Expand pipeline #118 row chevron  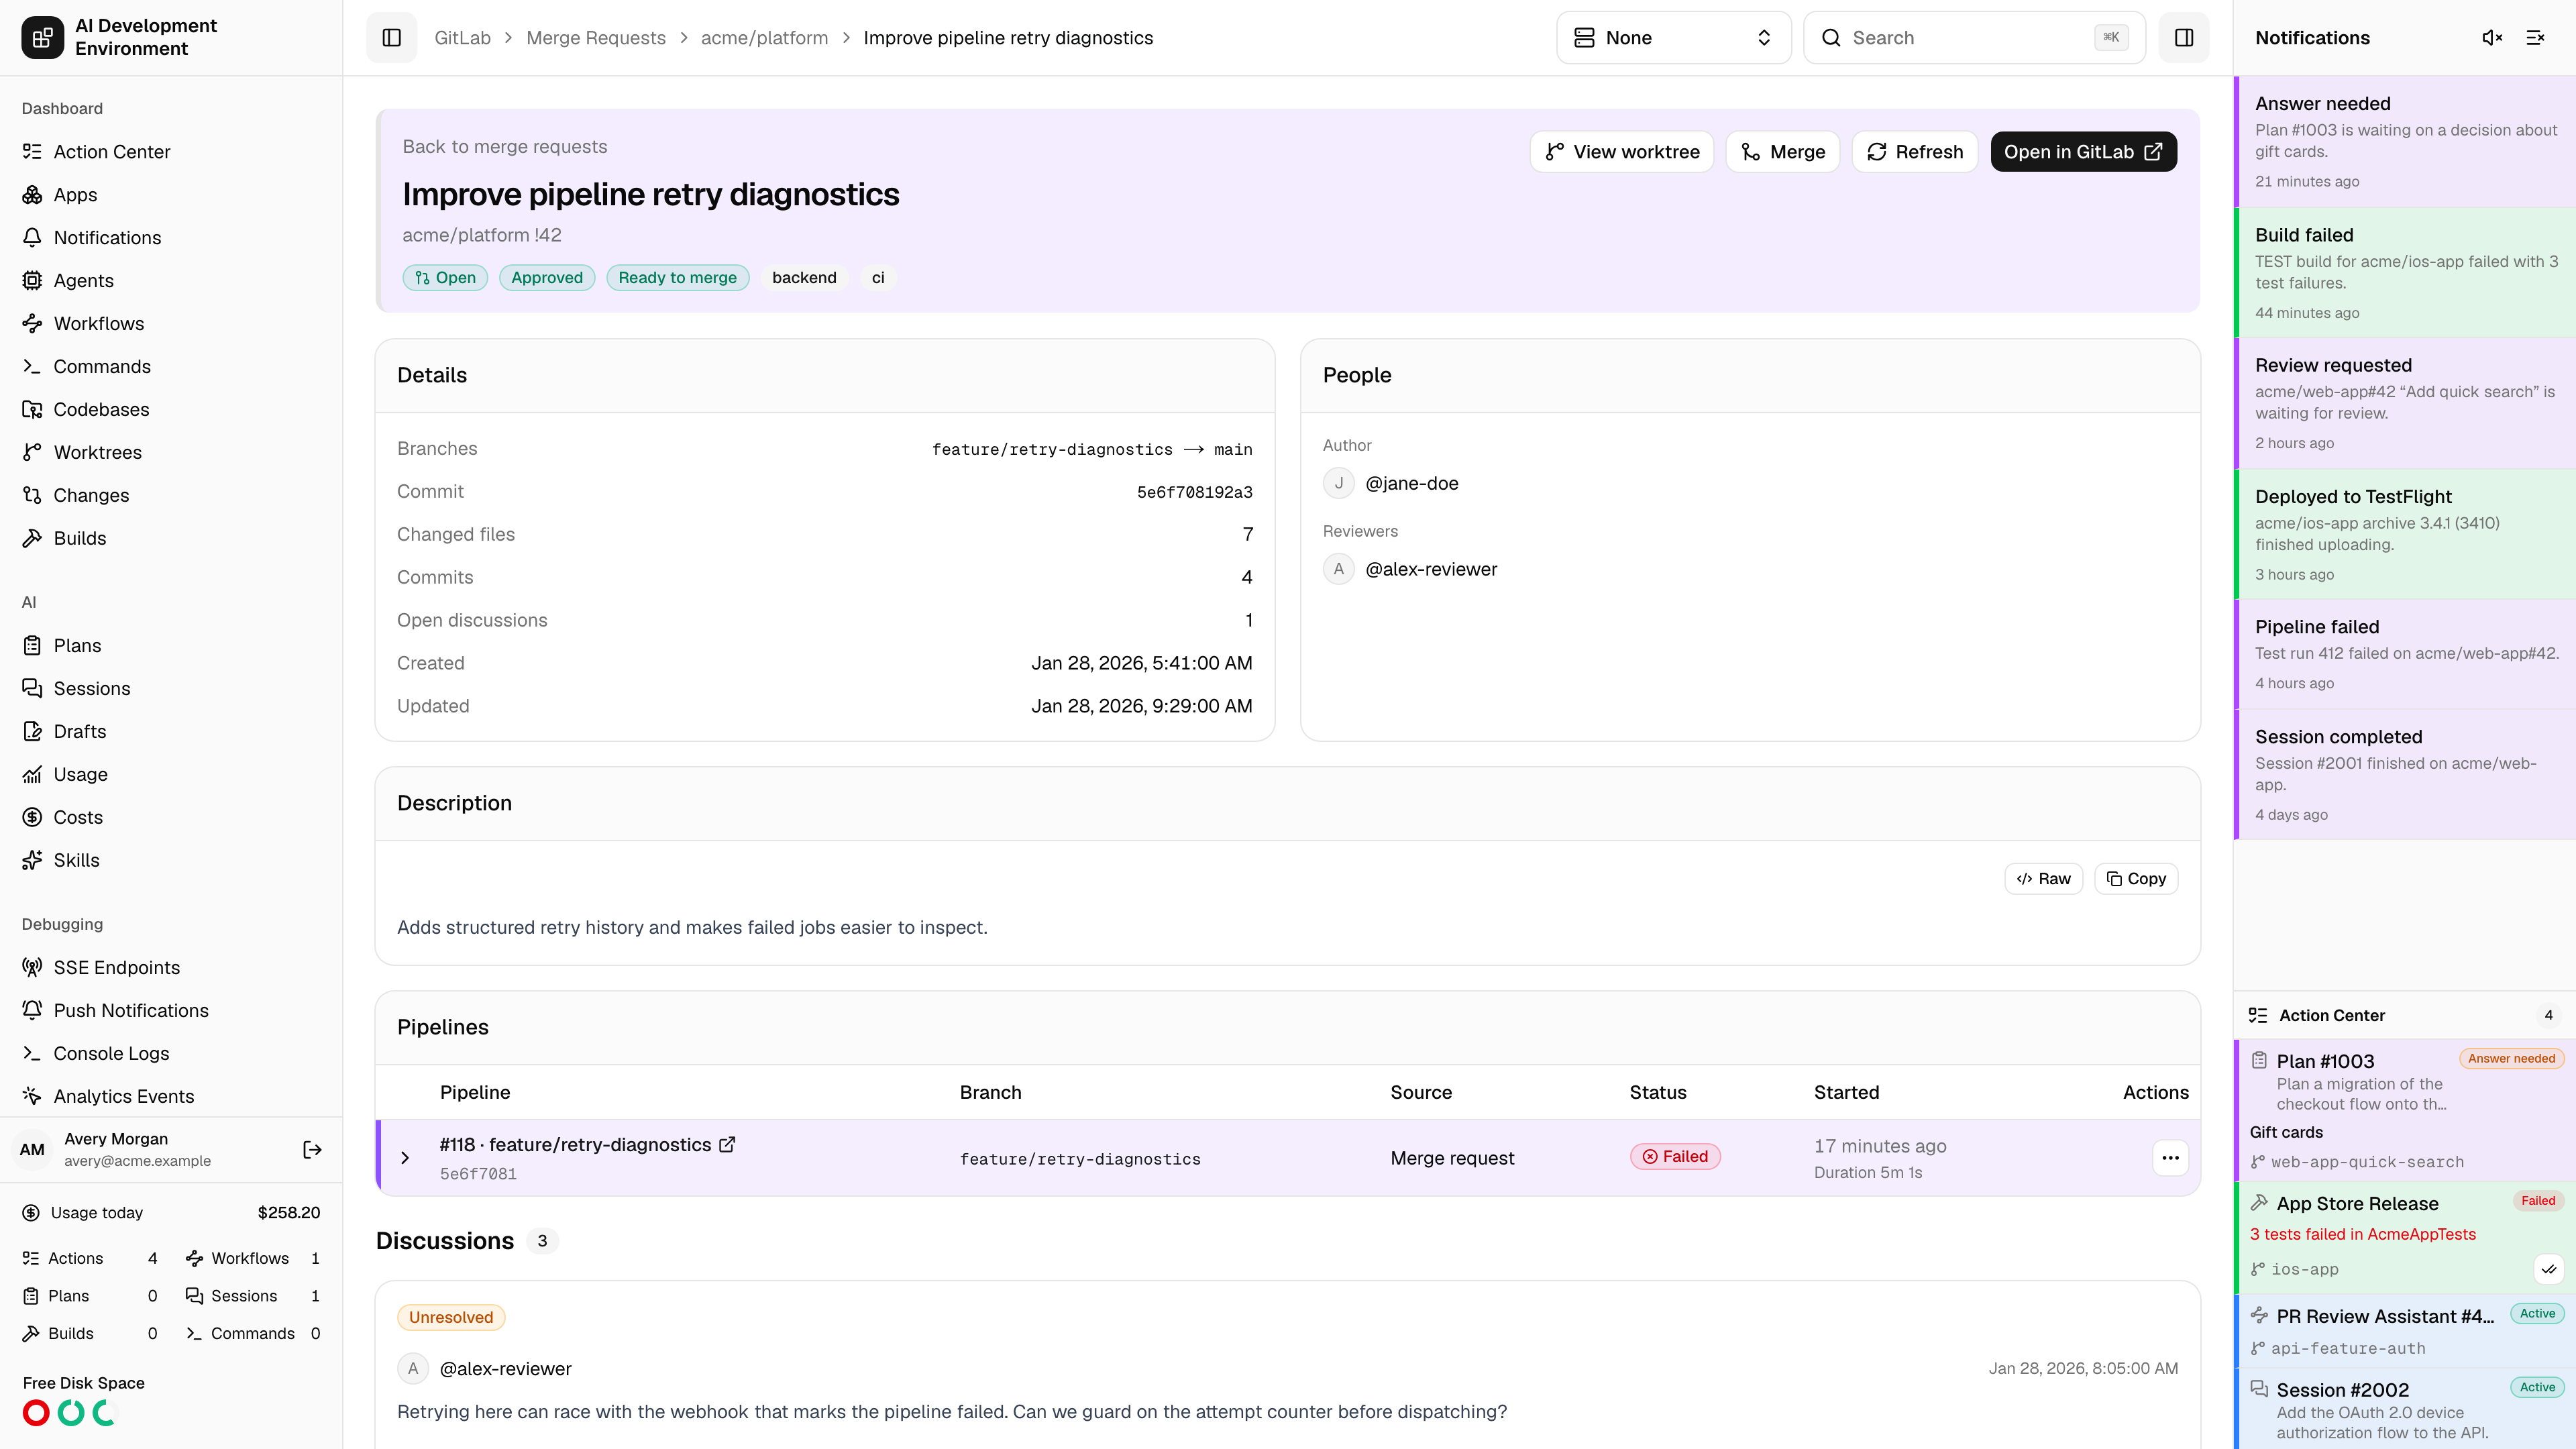coord(405,1158)
